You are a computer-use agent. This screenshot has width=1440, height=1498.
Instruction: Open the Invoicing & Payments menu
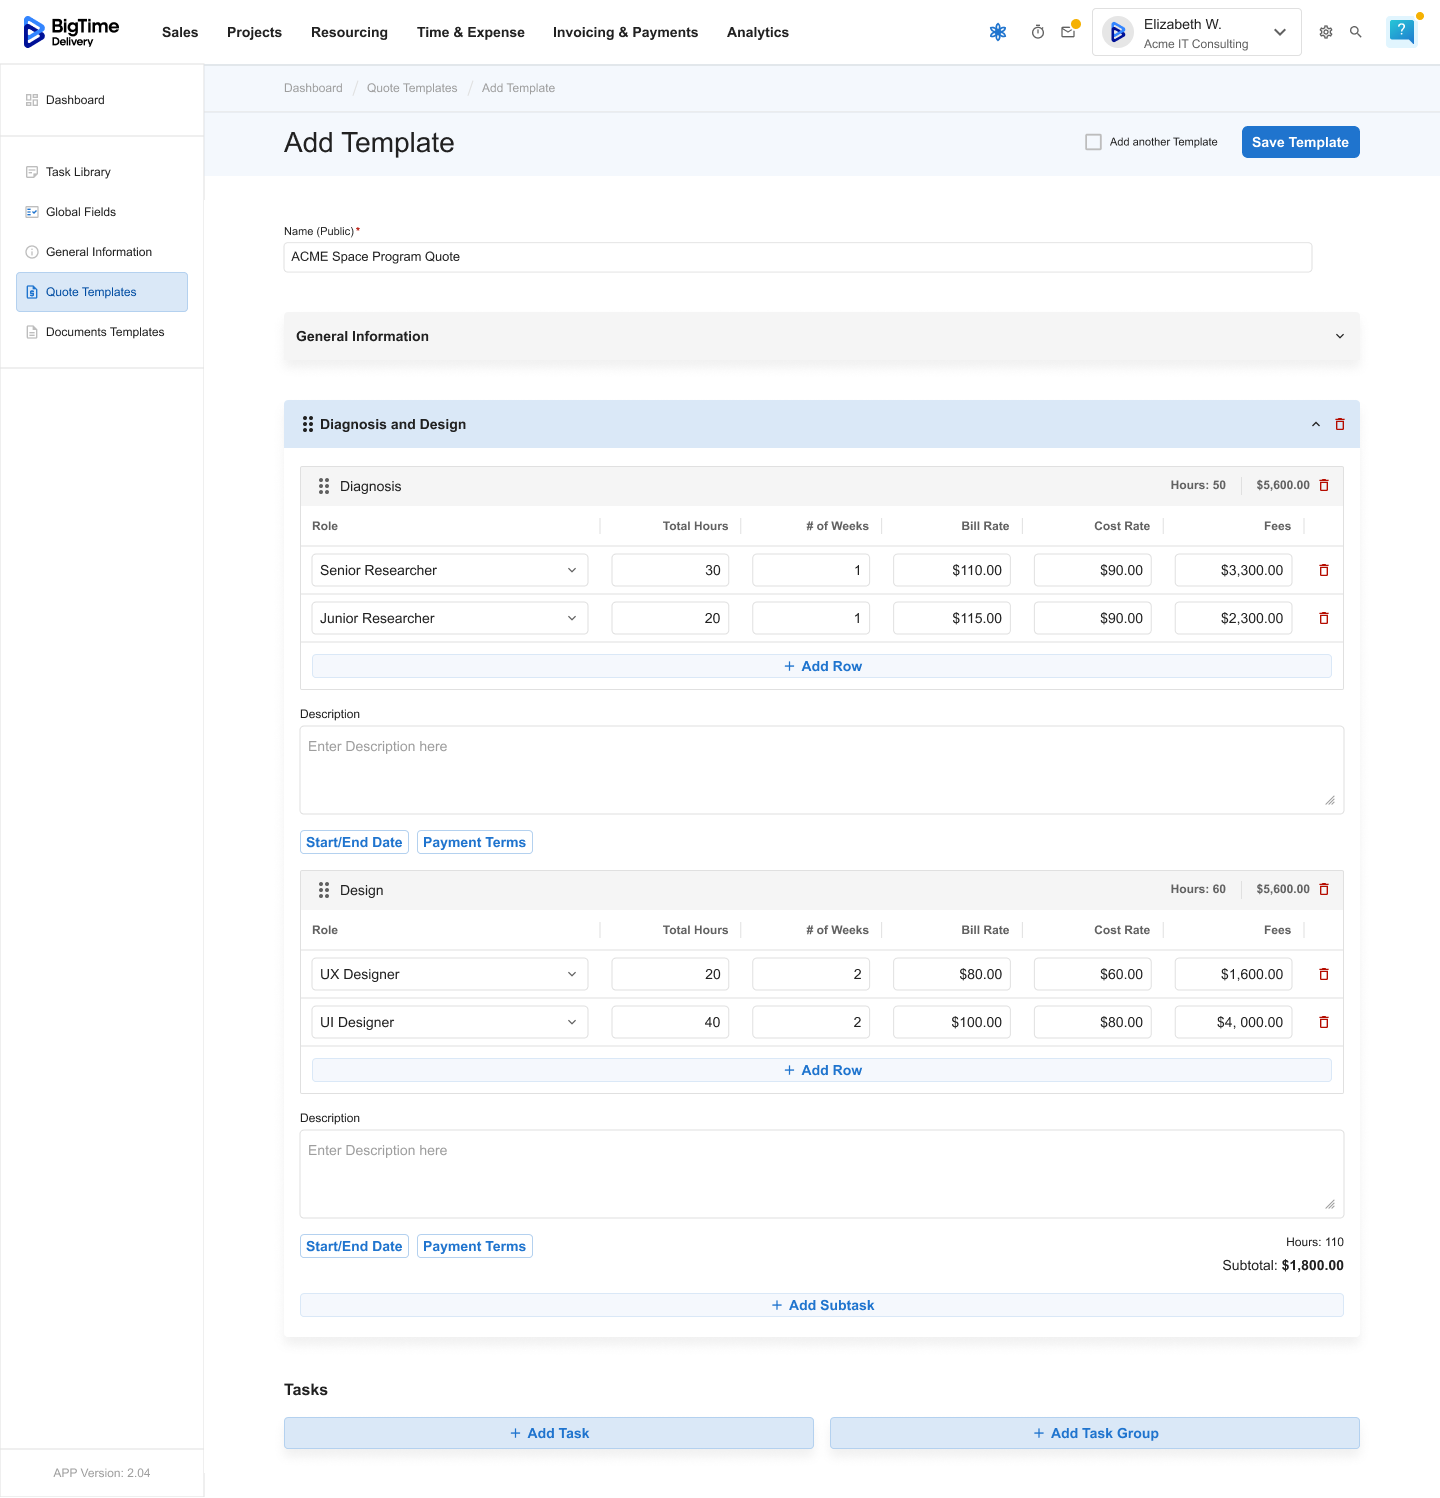tap(625, 32)
